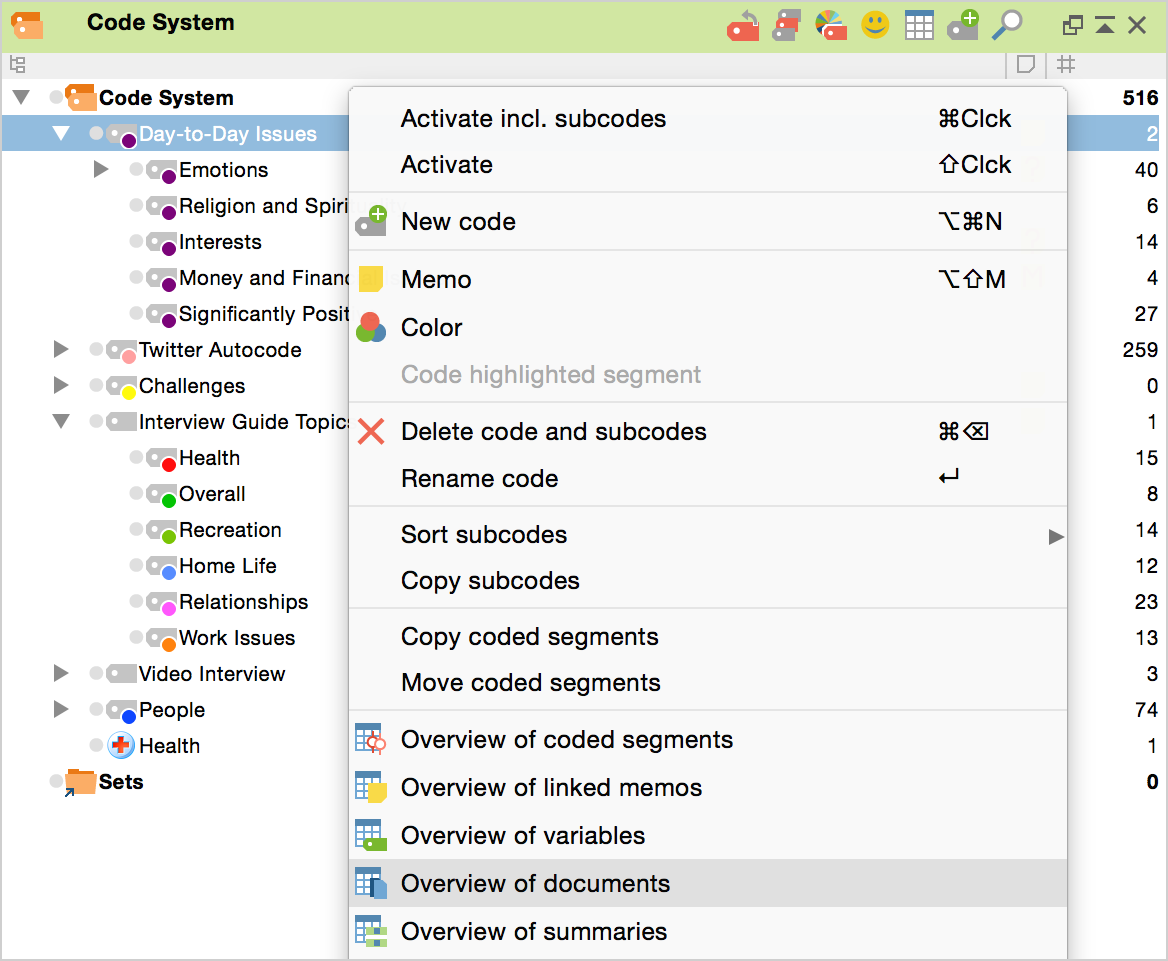
Task: Open the color-coding tag icon in toolbar
Action: [831, 26]
